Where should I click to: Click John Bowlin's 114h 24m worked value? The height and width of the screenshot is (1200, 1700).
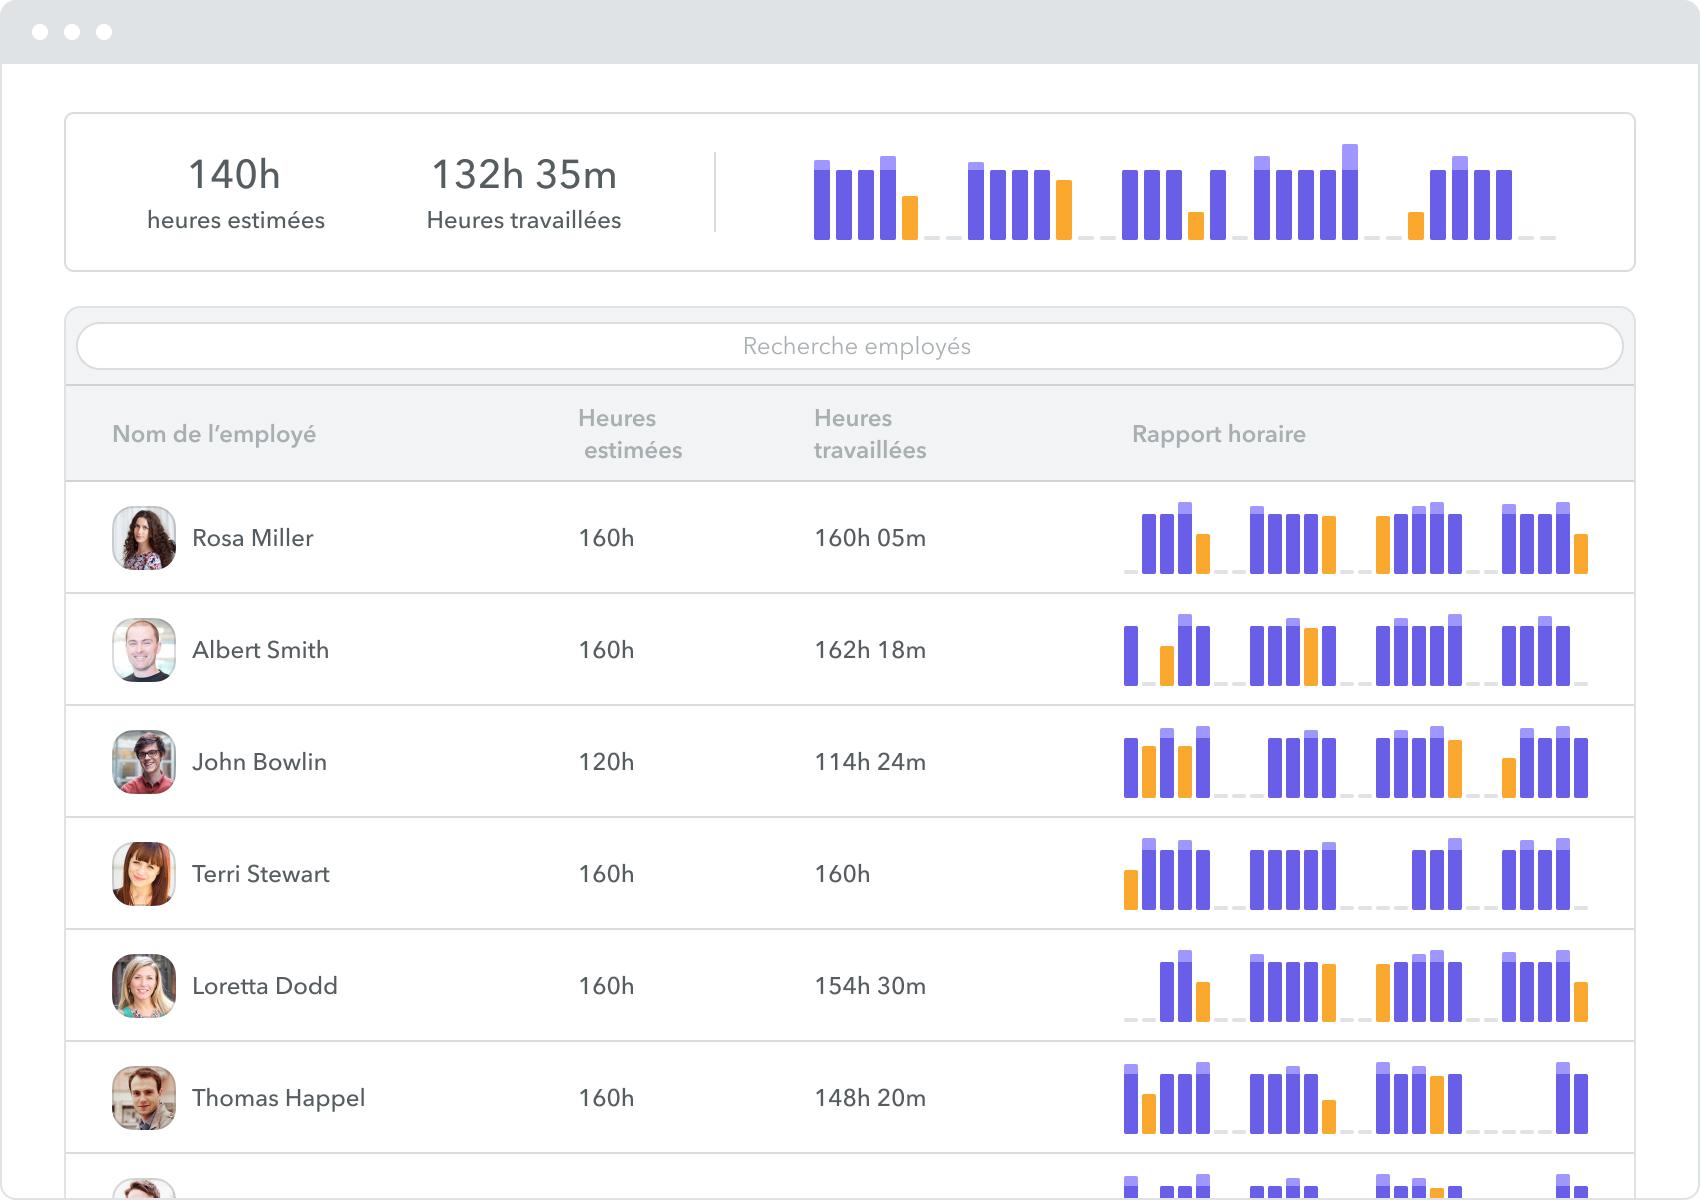click(x=870, y=762)
